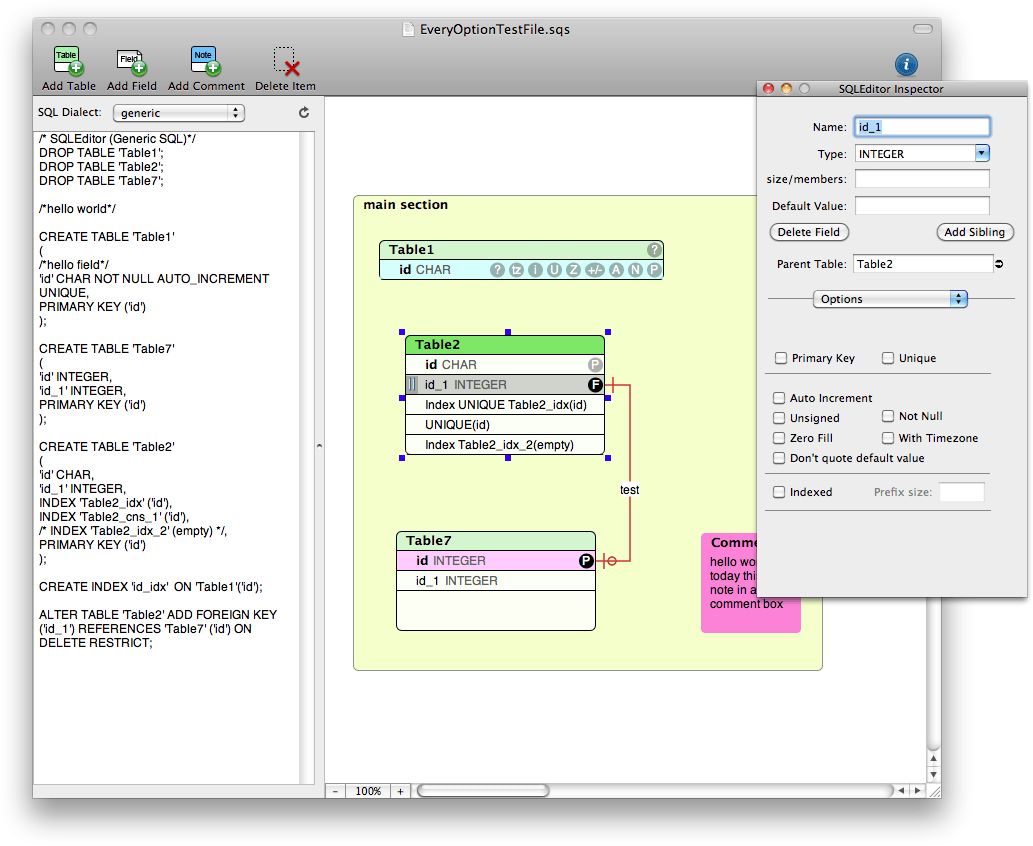
Task: Check the Not Null option
Action: coord(889,416)
